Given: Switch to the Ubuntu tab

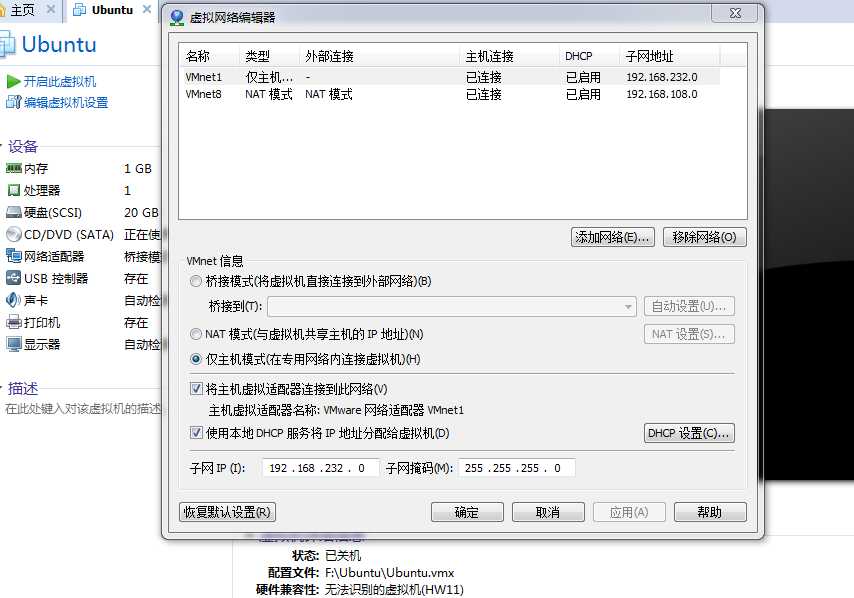Looking at the screenshot, I should point(112,10).
